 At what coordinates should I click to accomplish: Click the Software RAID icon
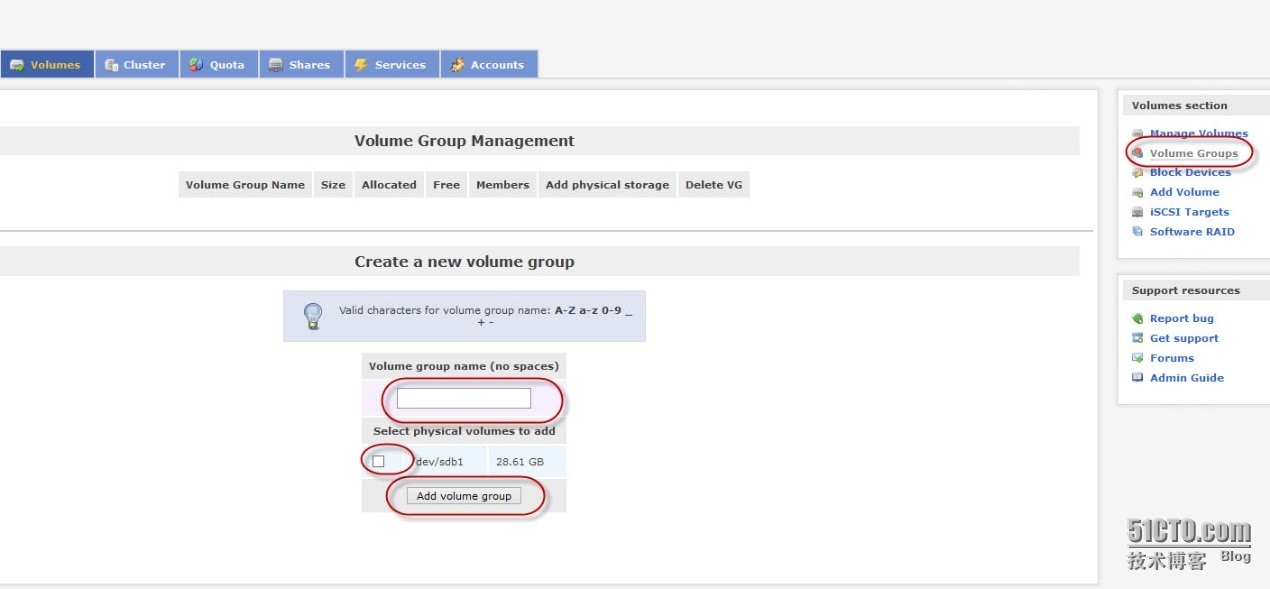click(x=1137, y=232)
